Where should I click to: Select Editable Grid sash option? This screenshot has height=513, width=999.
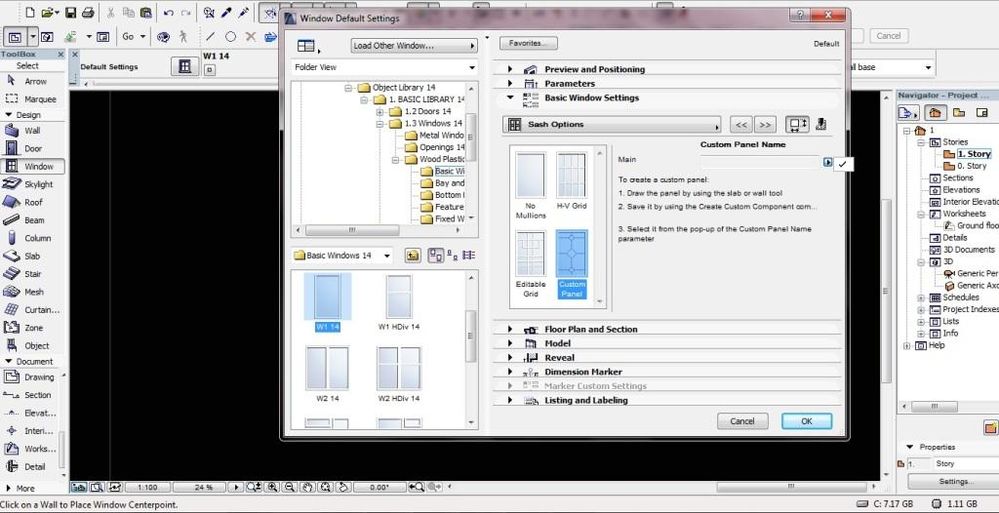[x=531, y=264]
